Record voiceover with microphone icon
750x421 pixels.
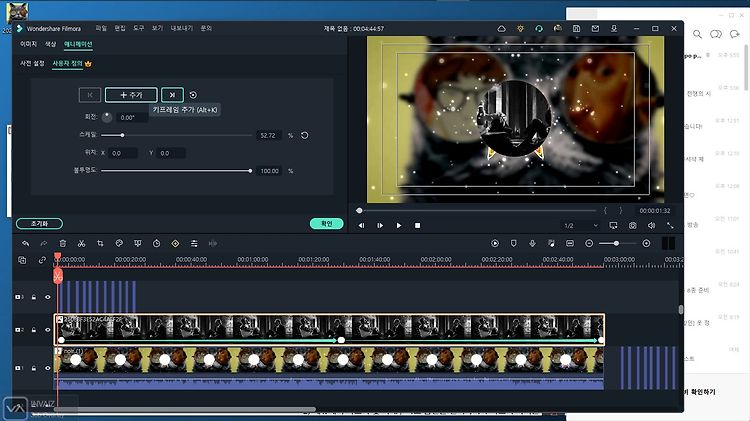[532, 244]
